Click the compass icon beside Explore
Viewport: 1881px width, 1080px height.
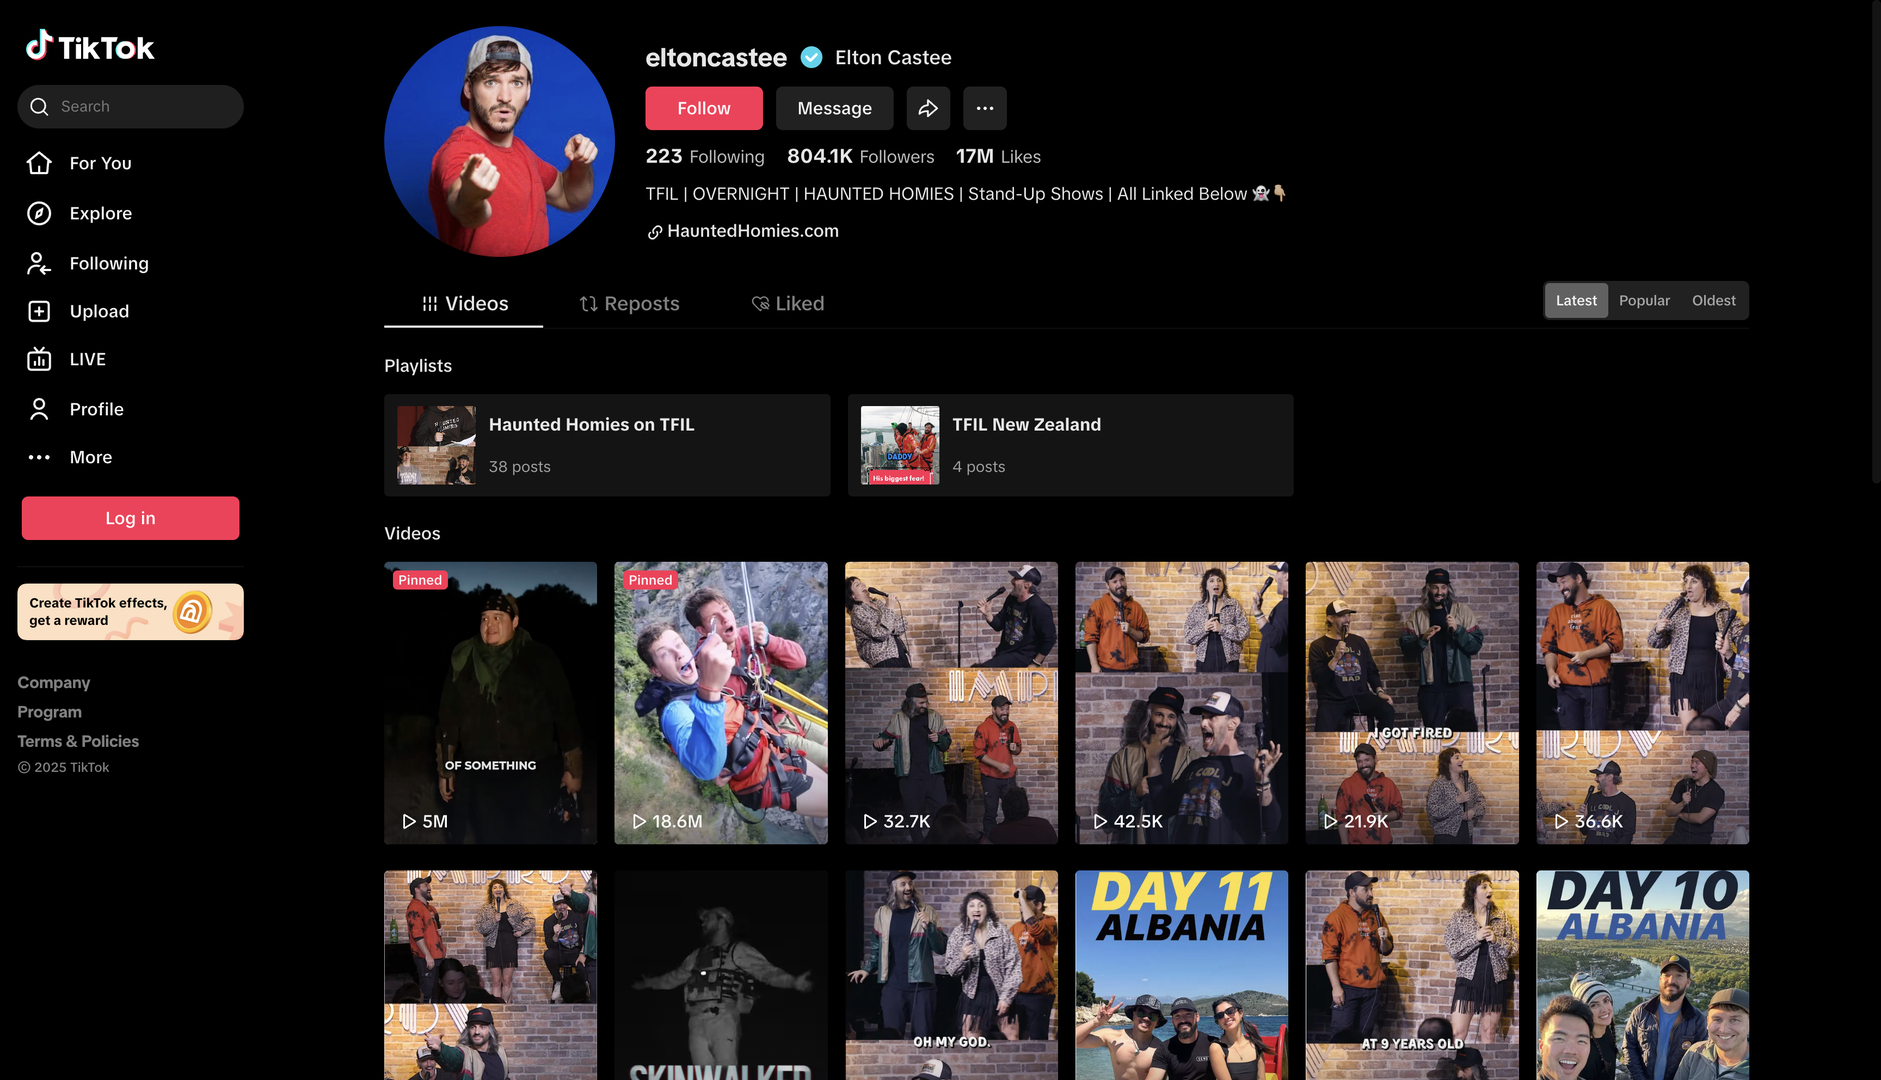point(39,213)
